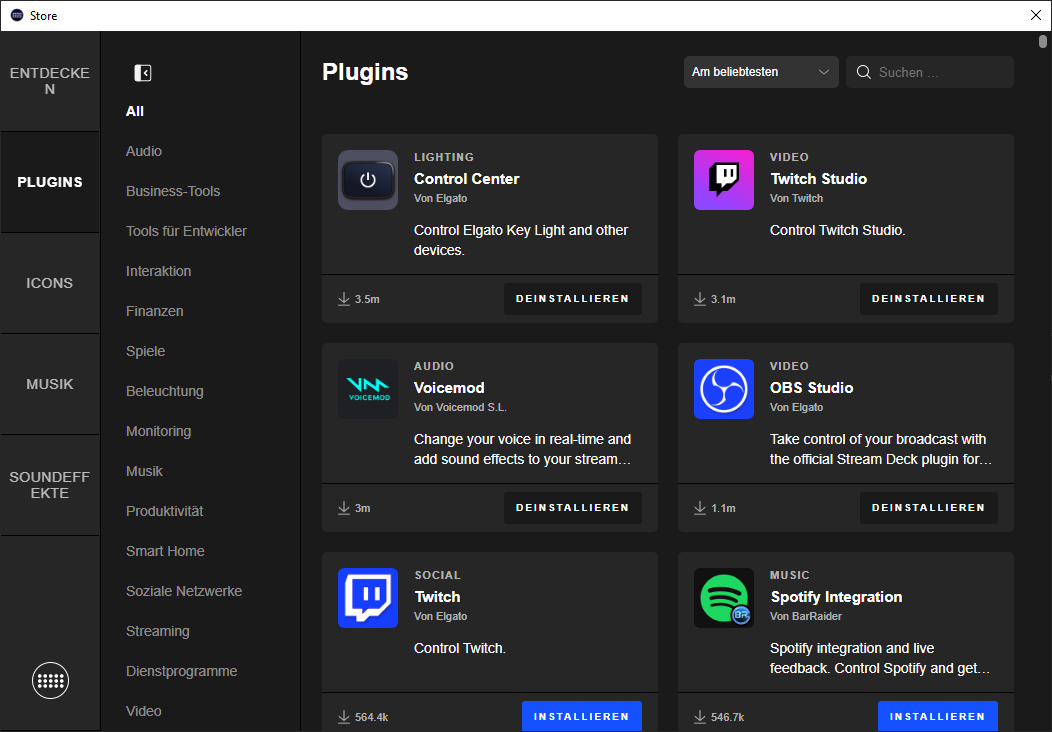The image size is (1052, 732).
Task: Select the PLUGINS tab
Action: click(x=50, y=182)
